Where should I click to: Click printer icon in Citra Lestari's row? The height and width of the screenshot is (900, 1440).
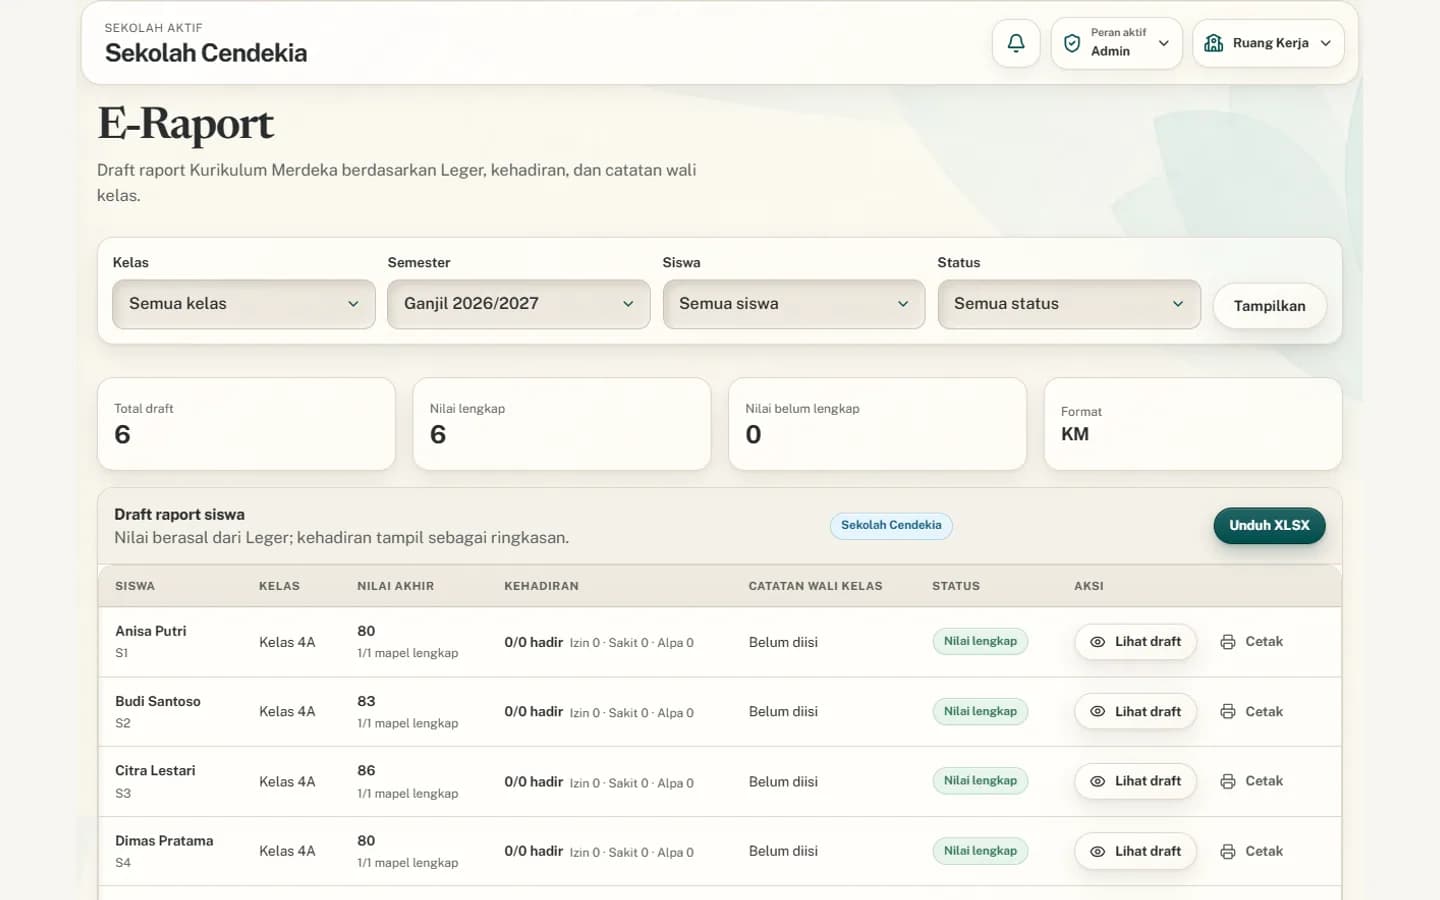pyautogui.click(x=1228, y=781)
